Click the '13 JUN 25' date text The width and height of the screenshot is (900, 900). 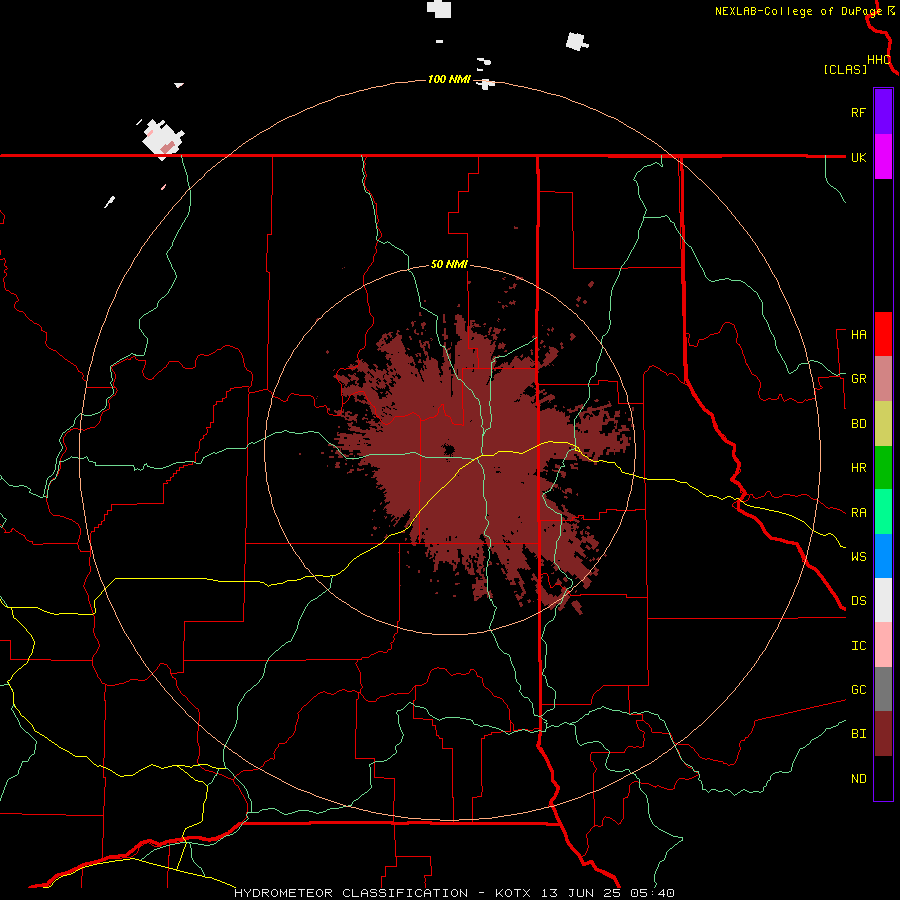coord(581,893)
